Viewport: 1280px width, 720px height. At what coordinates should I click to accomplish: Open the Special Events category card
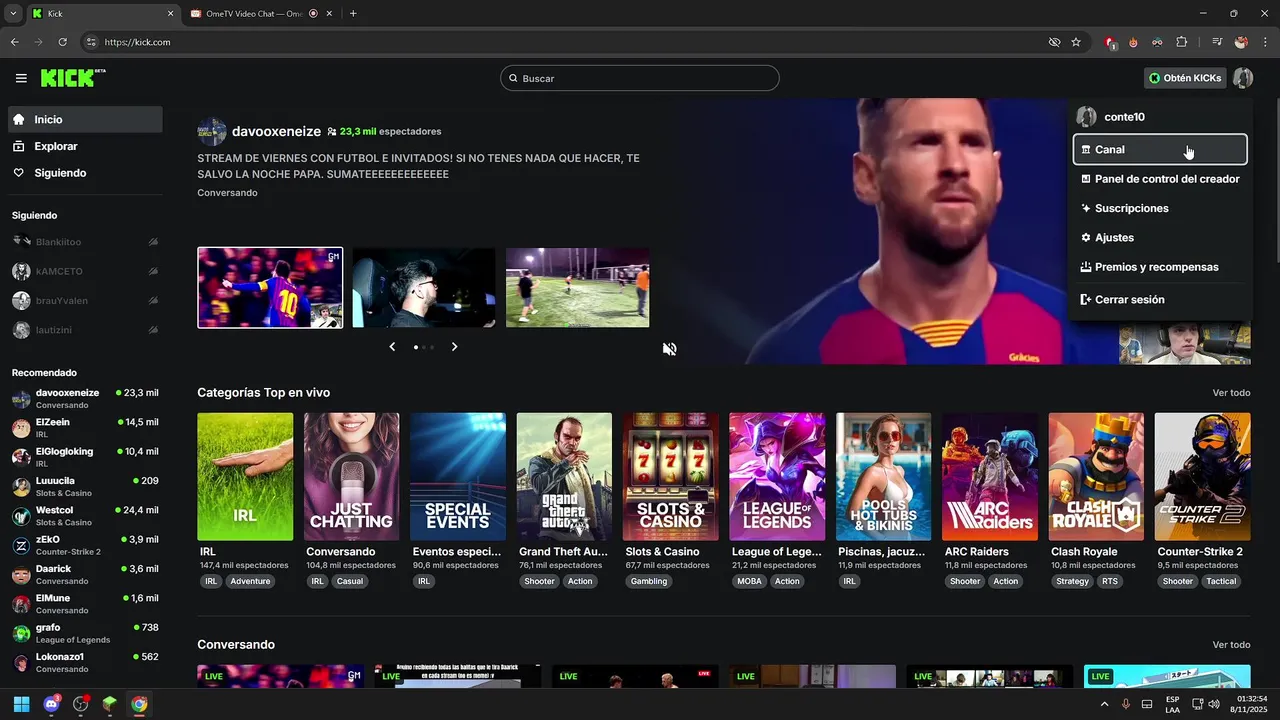(x=458, y=477)
